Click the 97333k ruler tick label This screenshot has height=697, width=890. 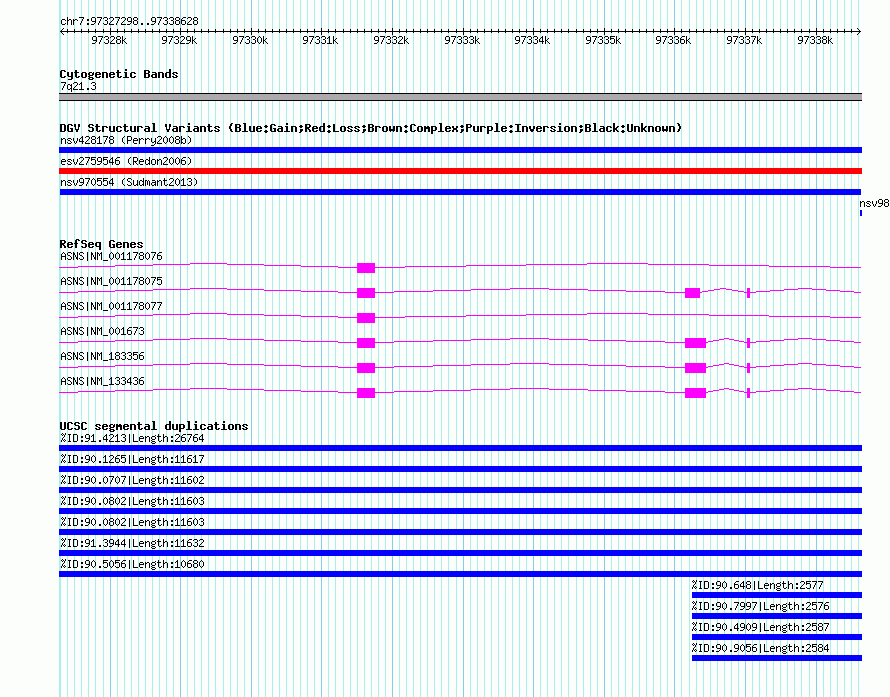pyautogui.click(x=462, y=40)
